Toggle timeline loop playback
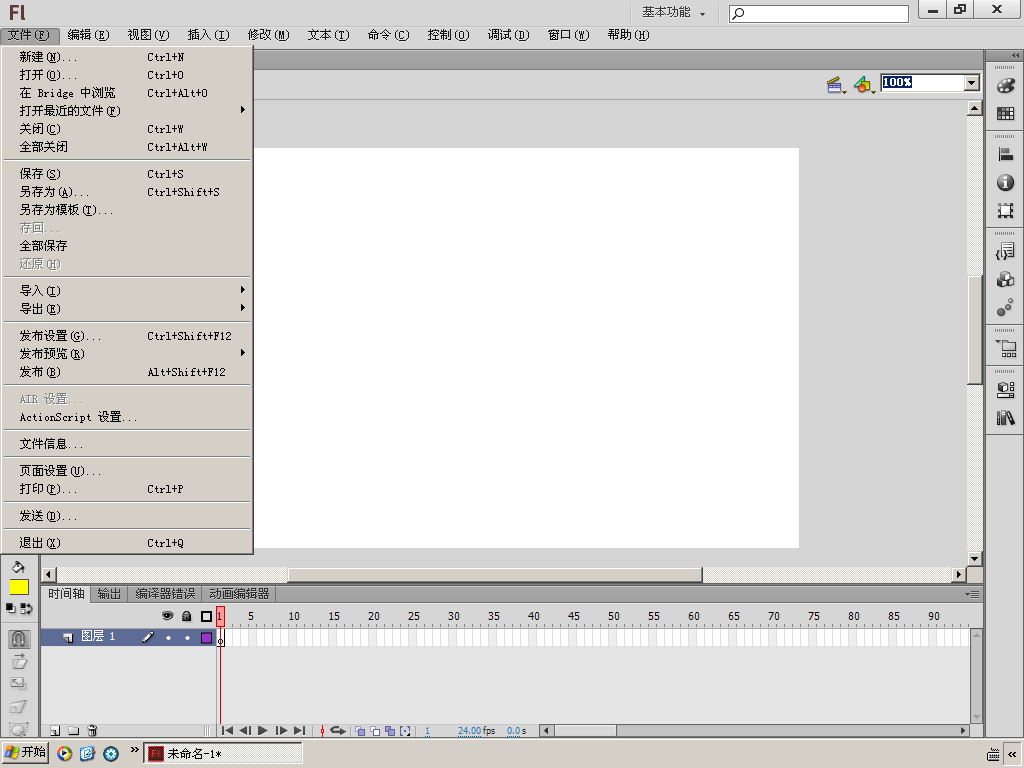The width and height of the screenshot is (1024, 768). coord(338,731)
